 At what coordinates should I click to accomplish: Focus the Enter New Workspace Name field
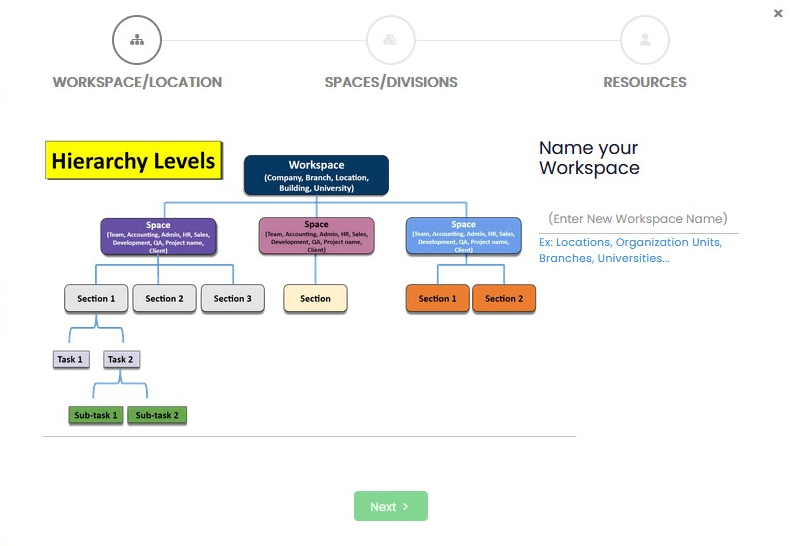638,219
